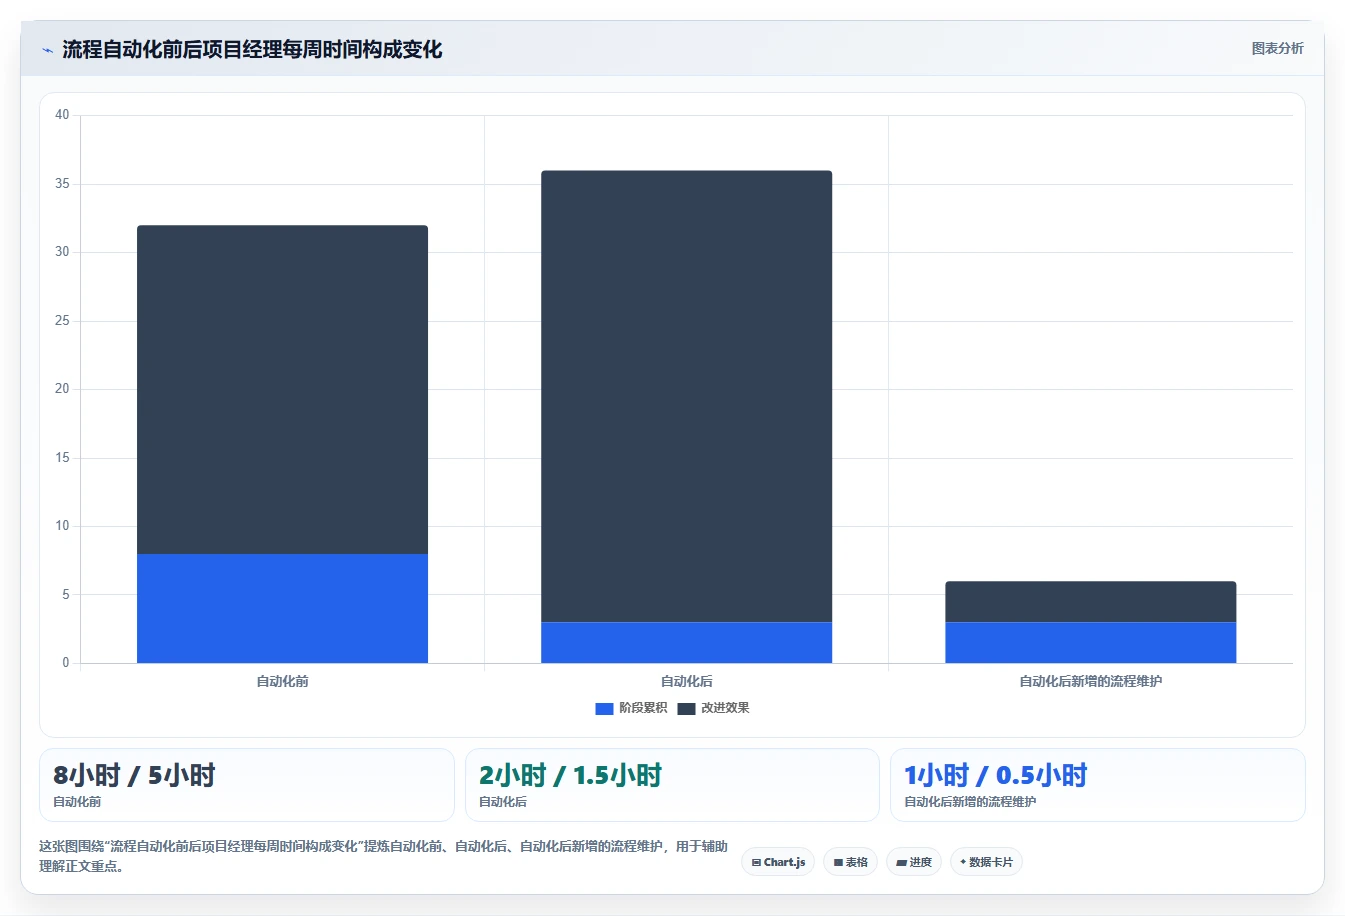The image size is (1345, 916).
Task: Click the sparkle icon in the 数据卡片 tag
Action: (x=963, y=861)
